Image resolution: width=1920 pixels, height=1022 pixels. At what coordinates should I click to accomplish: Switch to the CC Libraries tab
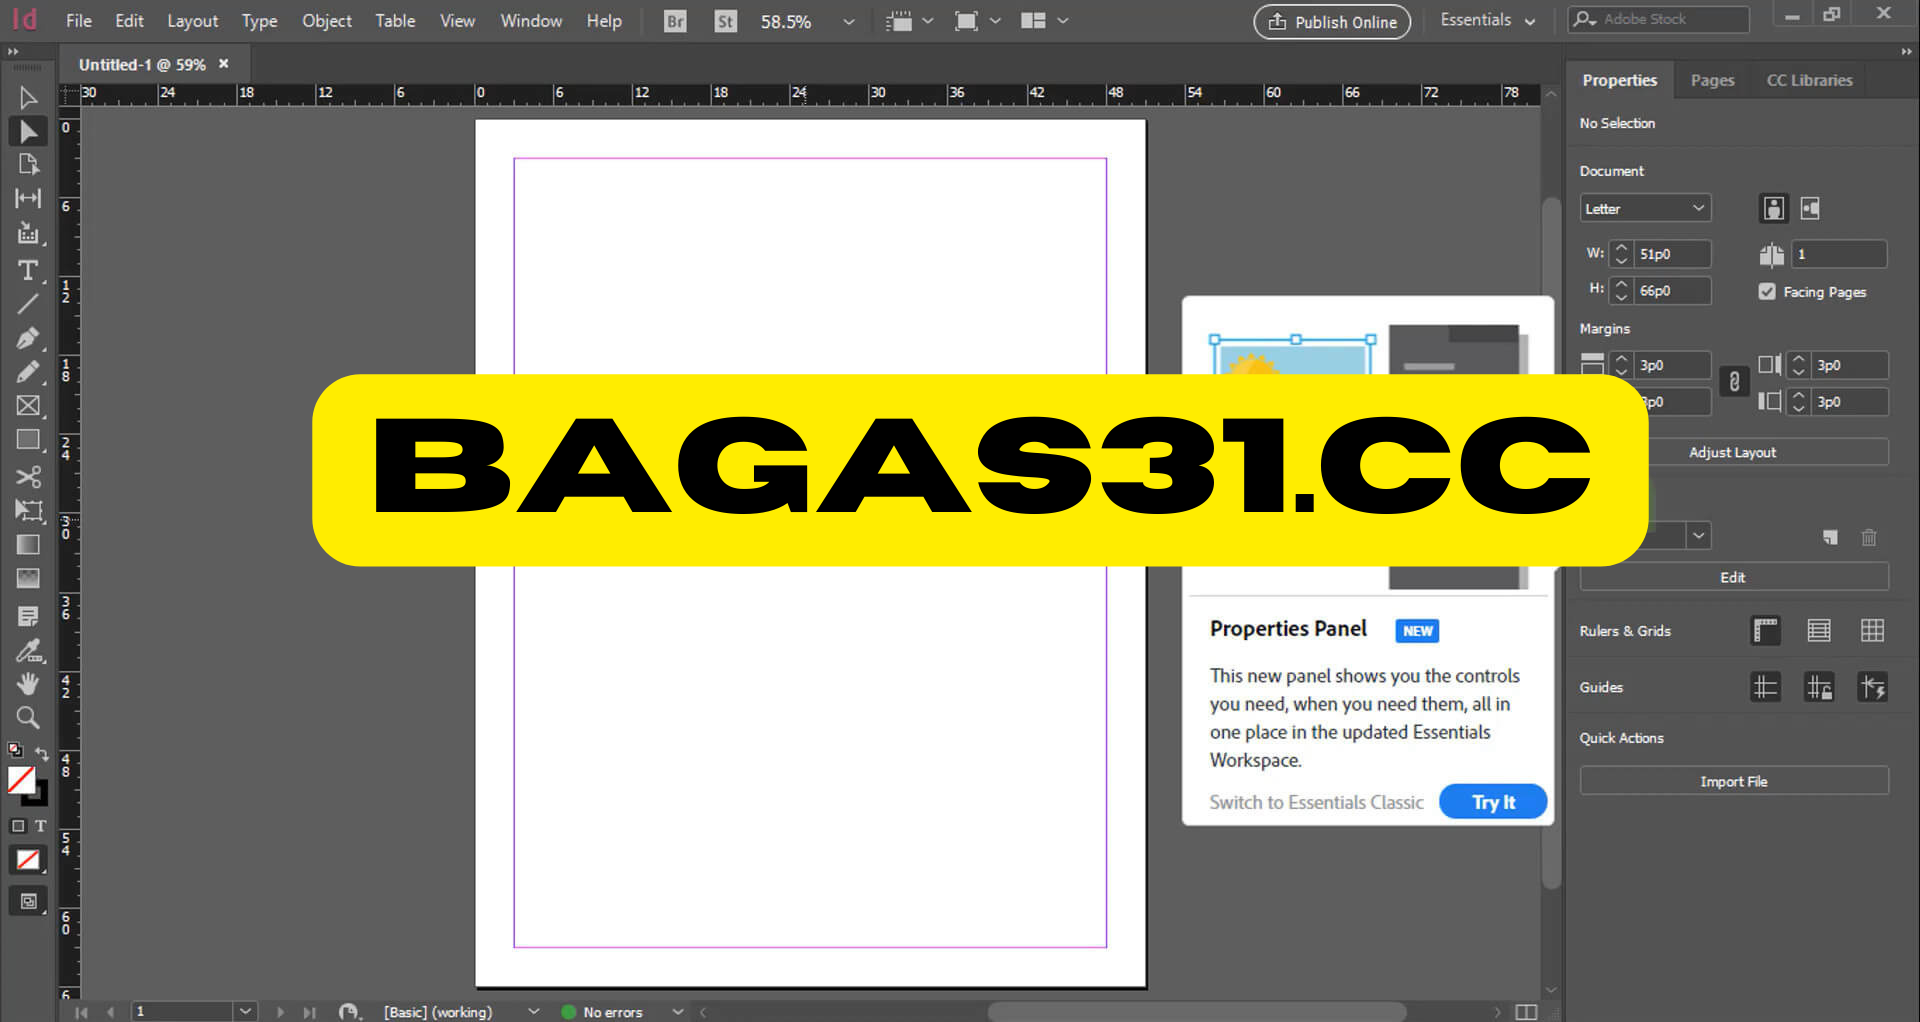pyautogui.click(x=1809, y=80)
